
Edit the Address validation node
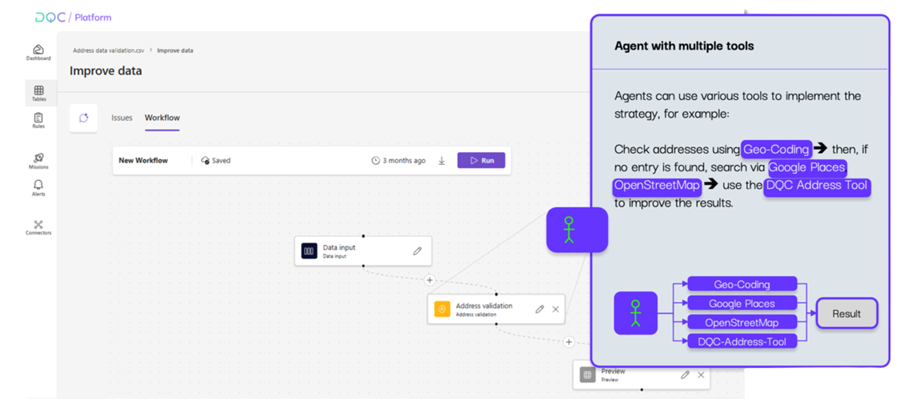point(540,310)
